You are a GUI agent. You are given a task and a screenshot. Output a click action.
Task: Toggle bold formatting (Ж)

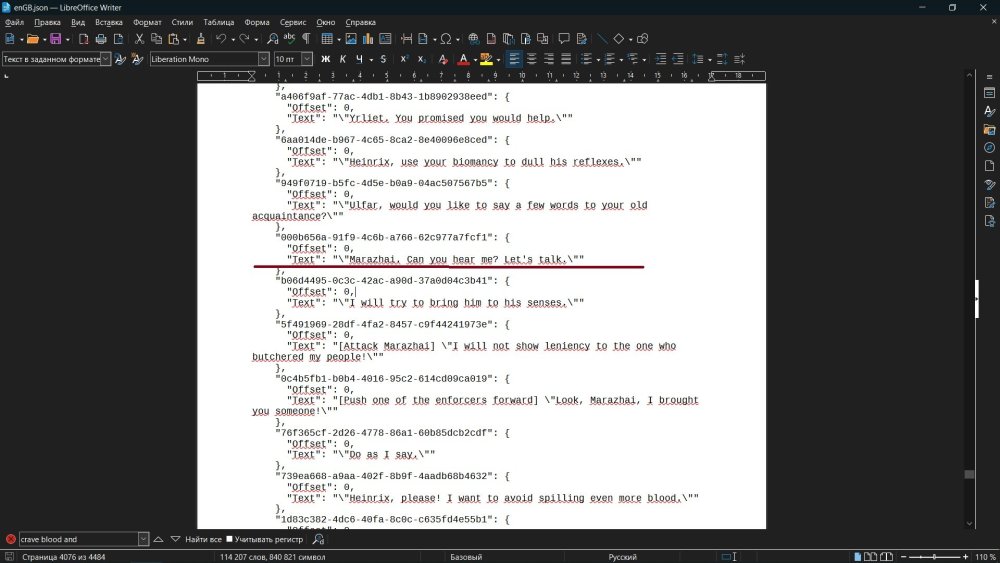[325, 59]
